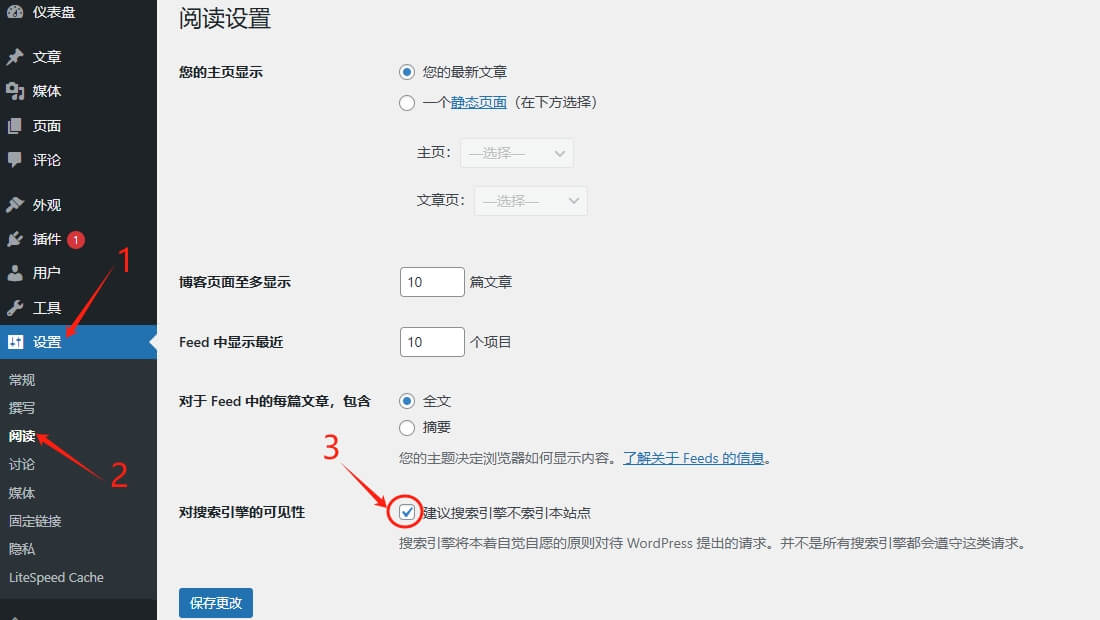Screen dimensions: 1100x620
Task: Open the 用户 users icon
Action: [15, 273]
